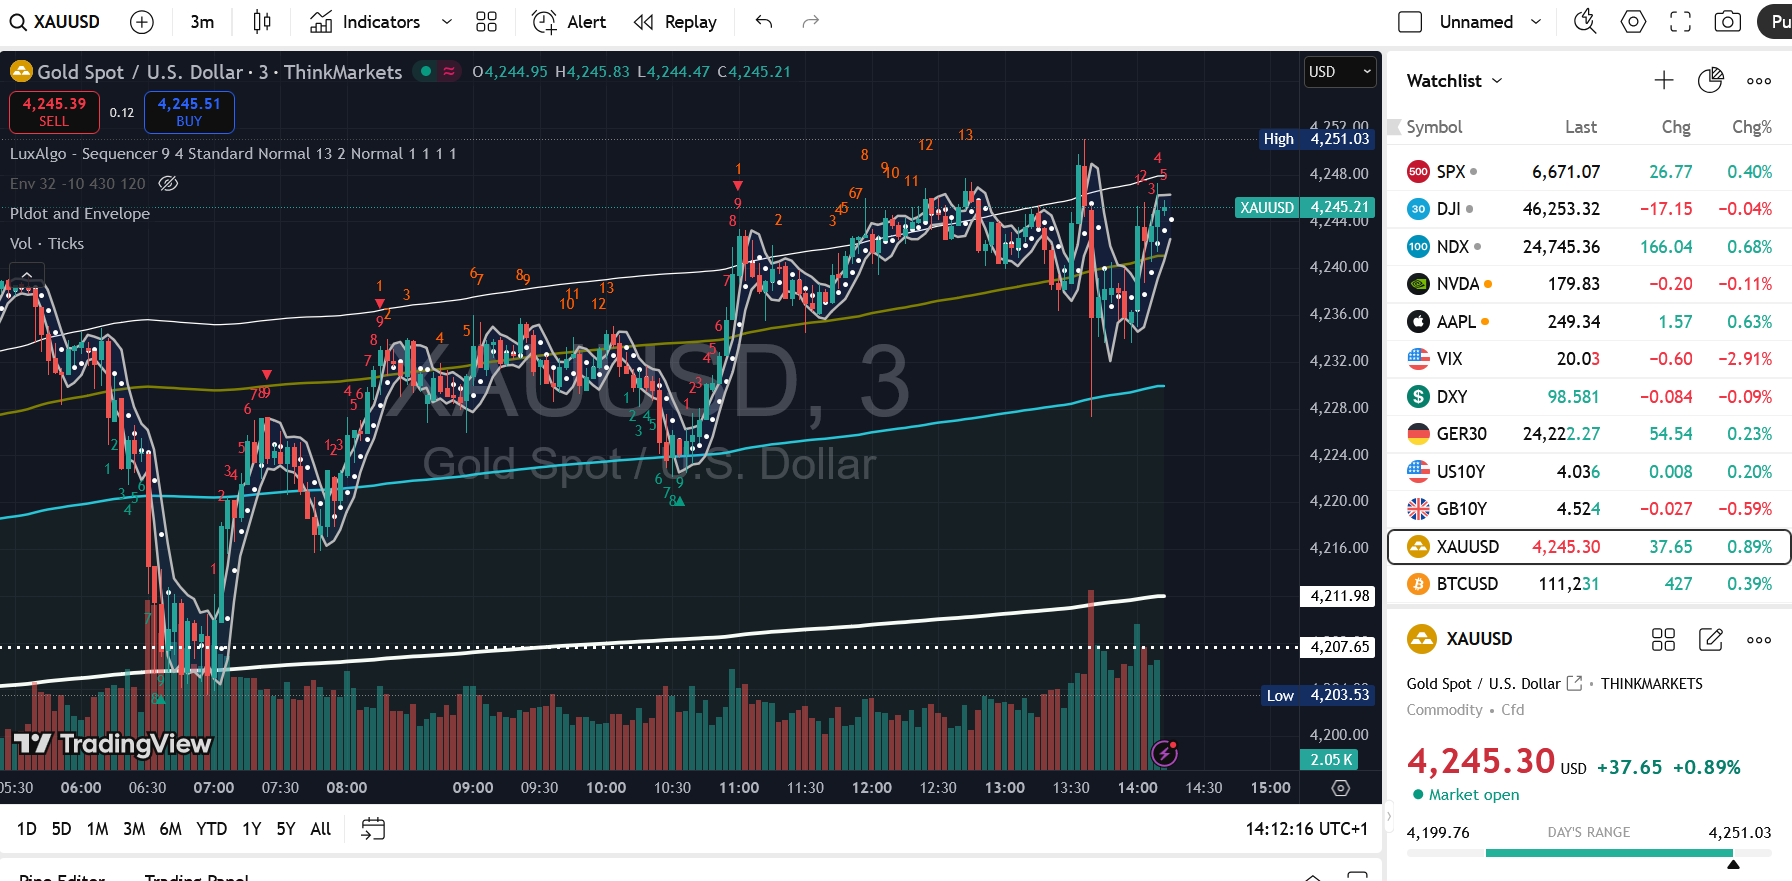Screen dimensions: 1792x881
Task: Open chart settings hexagon icon
Action: (x=1633, y=22)
